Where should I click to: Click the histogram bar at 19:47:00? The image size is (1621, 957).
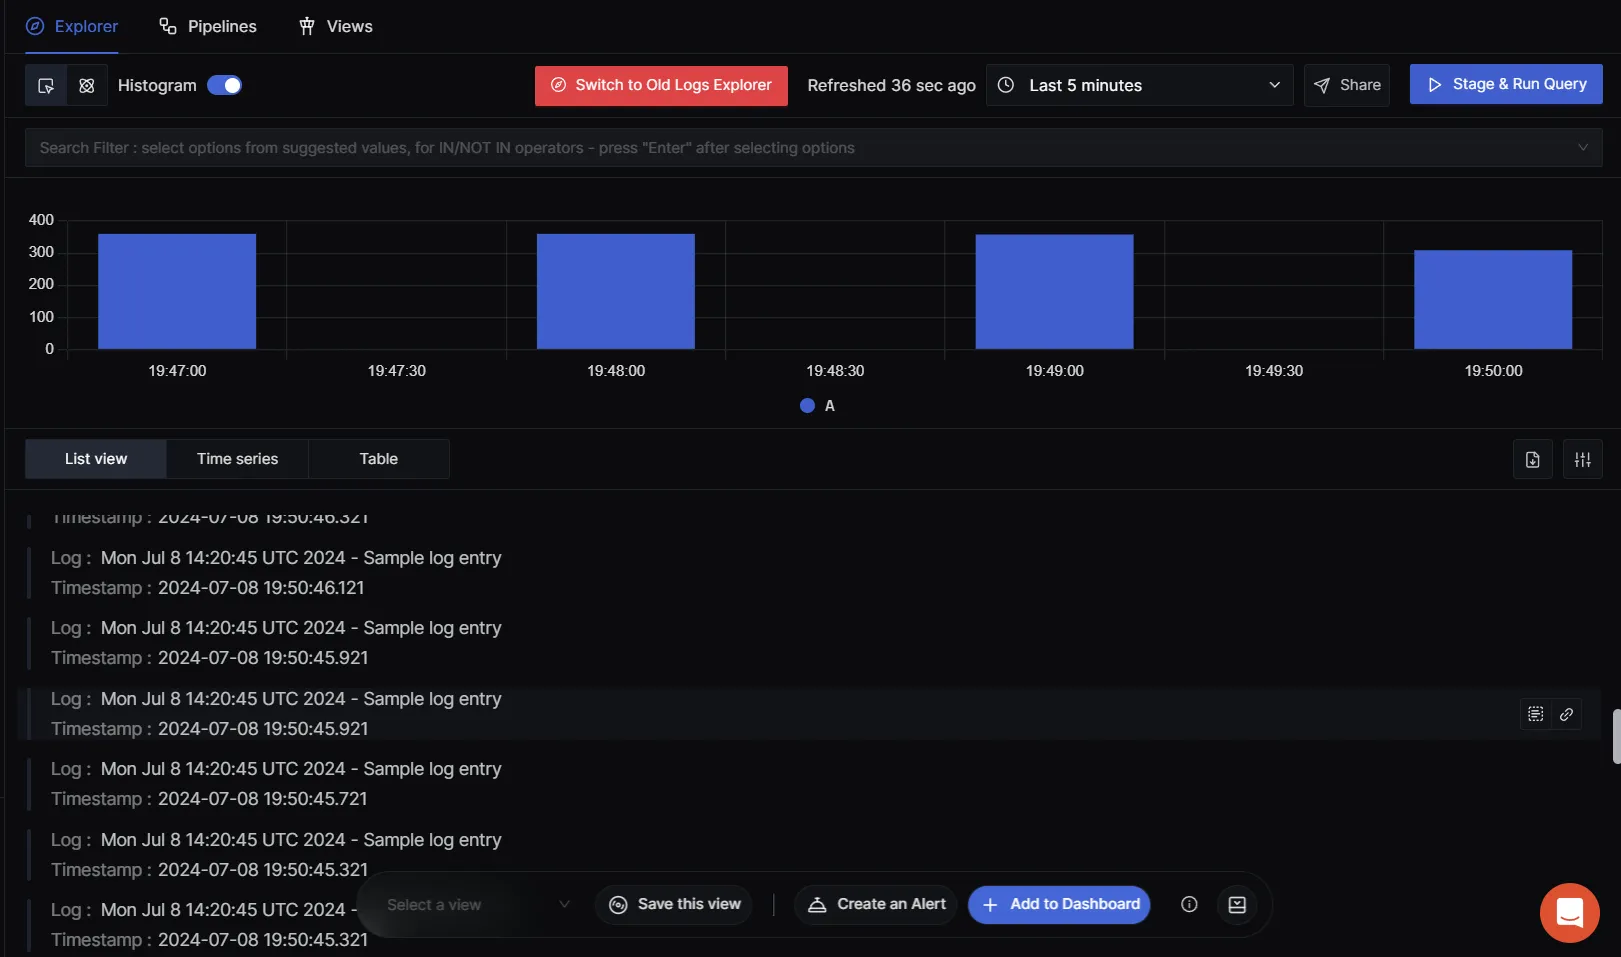coord(177,291)
